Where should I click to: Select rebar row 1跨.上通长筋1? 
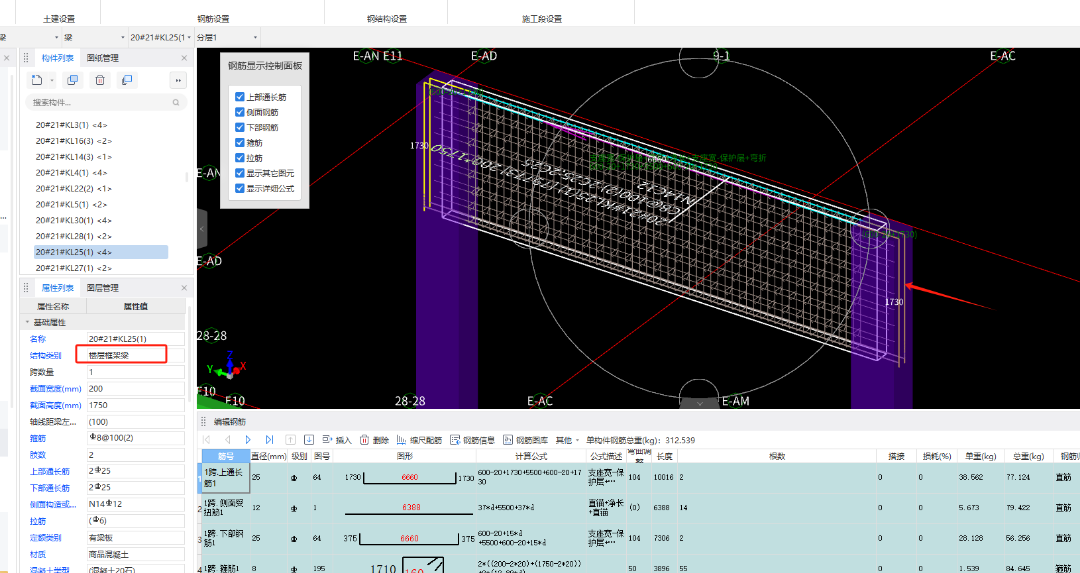click(226, 477)
